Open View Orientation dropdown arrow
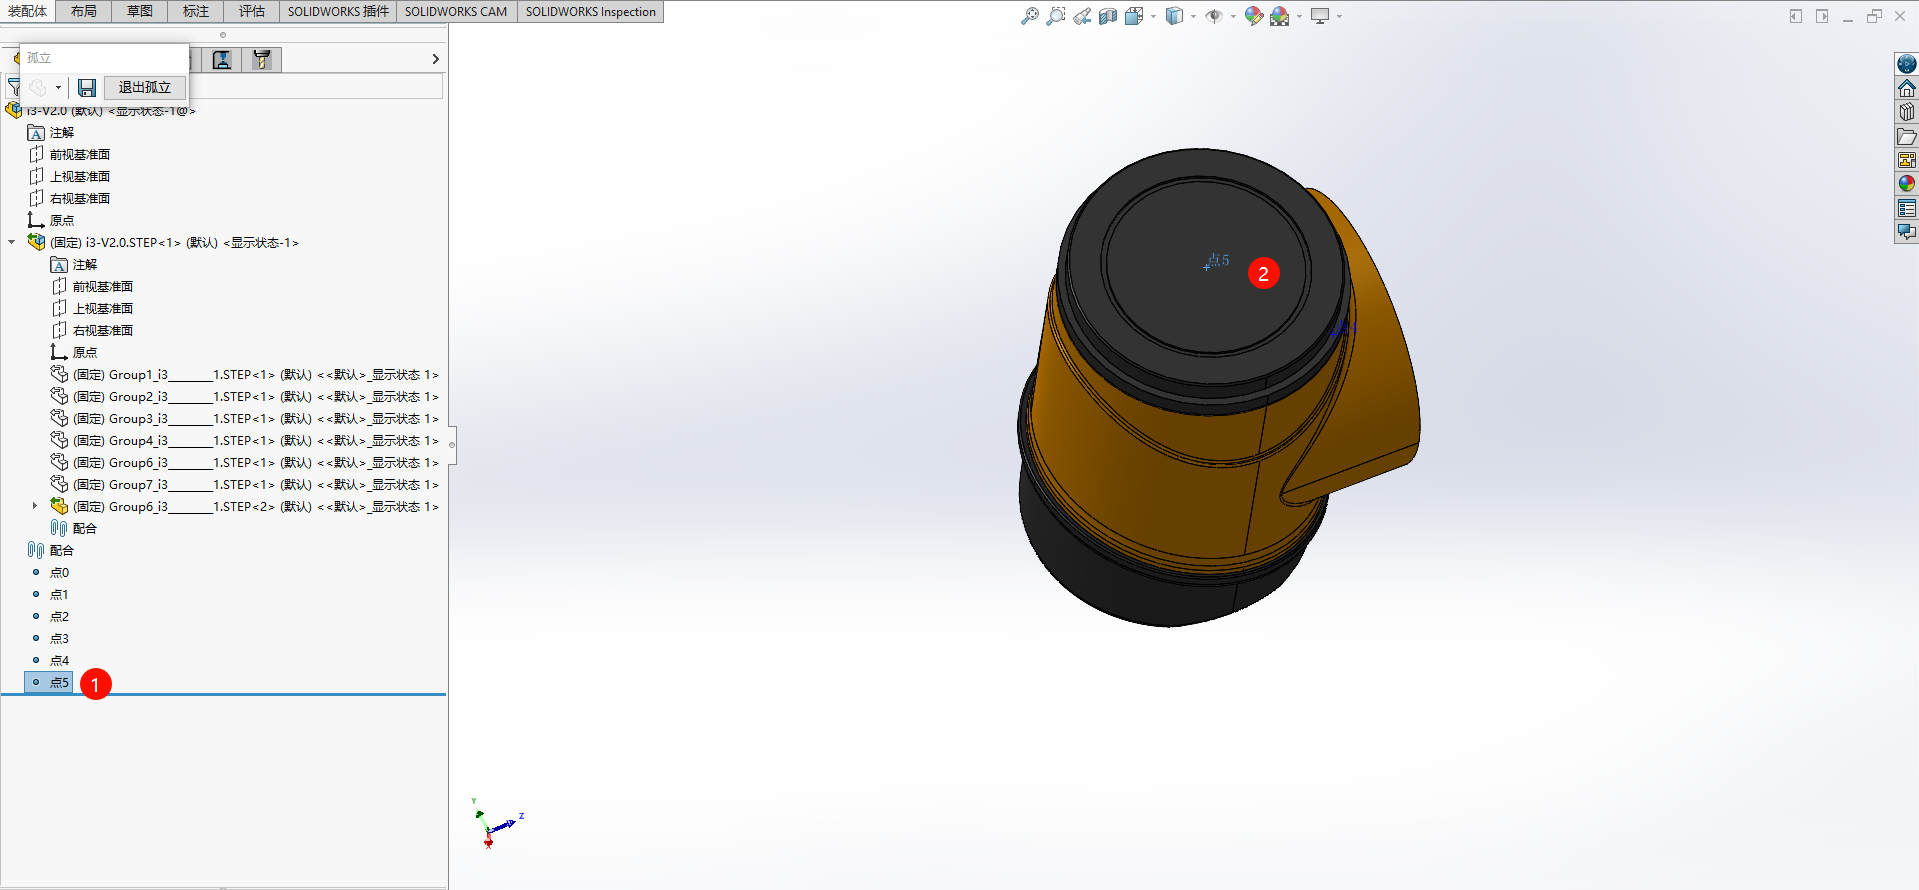This screenshot has width=1919, height=890. (x=1153, y=16)
